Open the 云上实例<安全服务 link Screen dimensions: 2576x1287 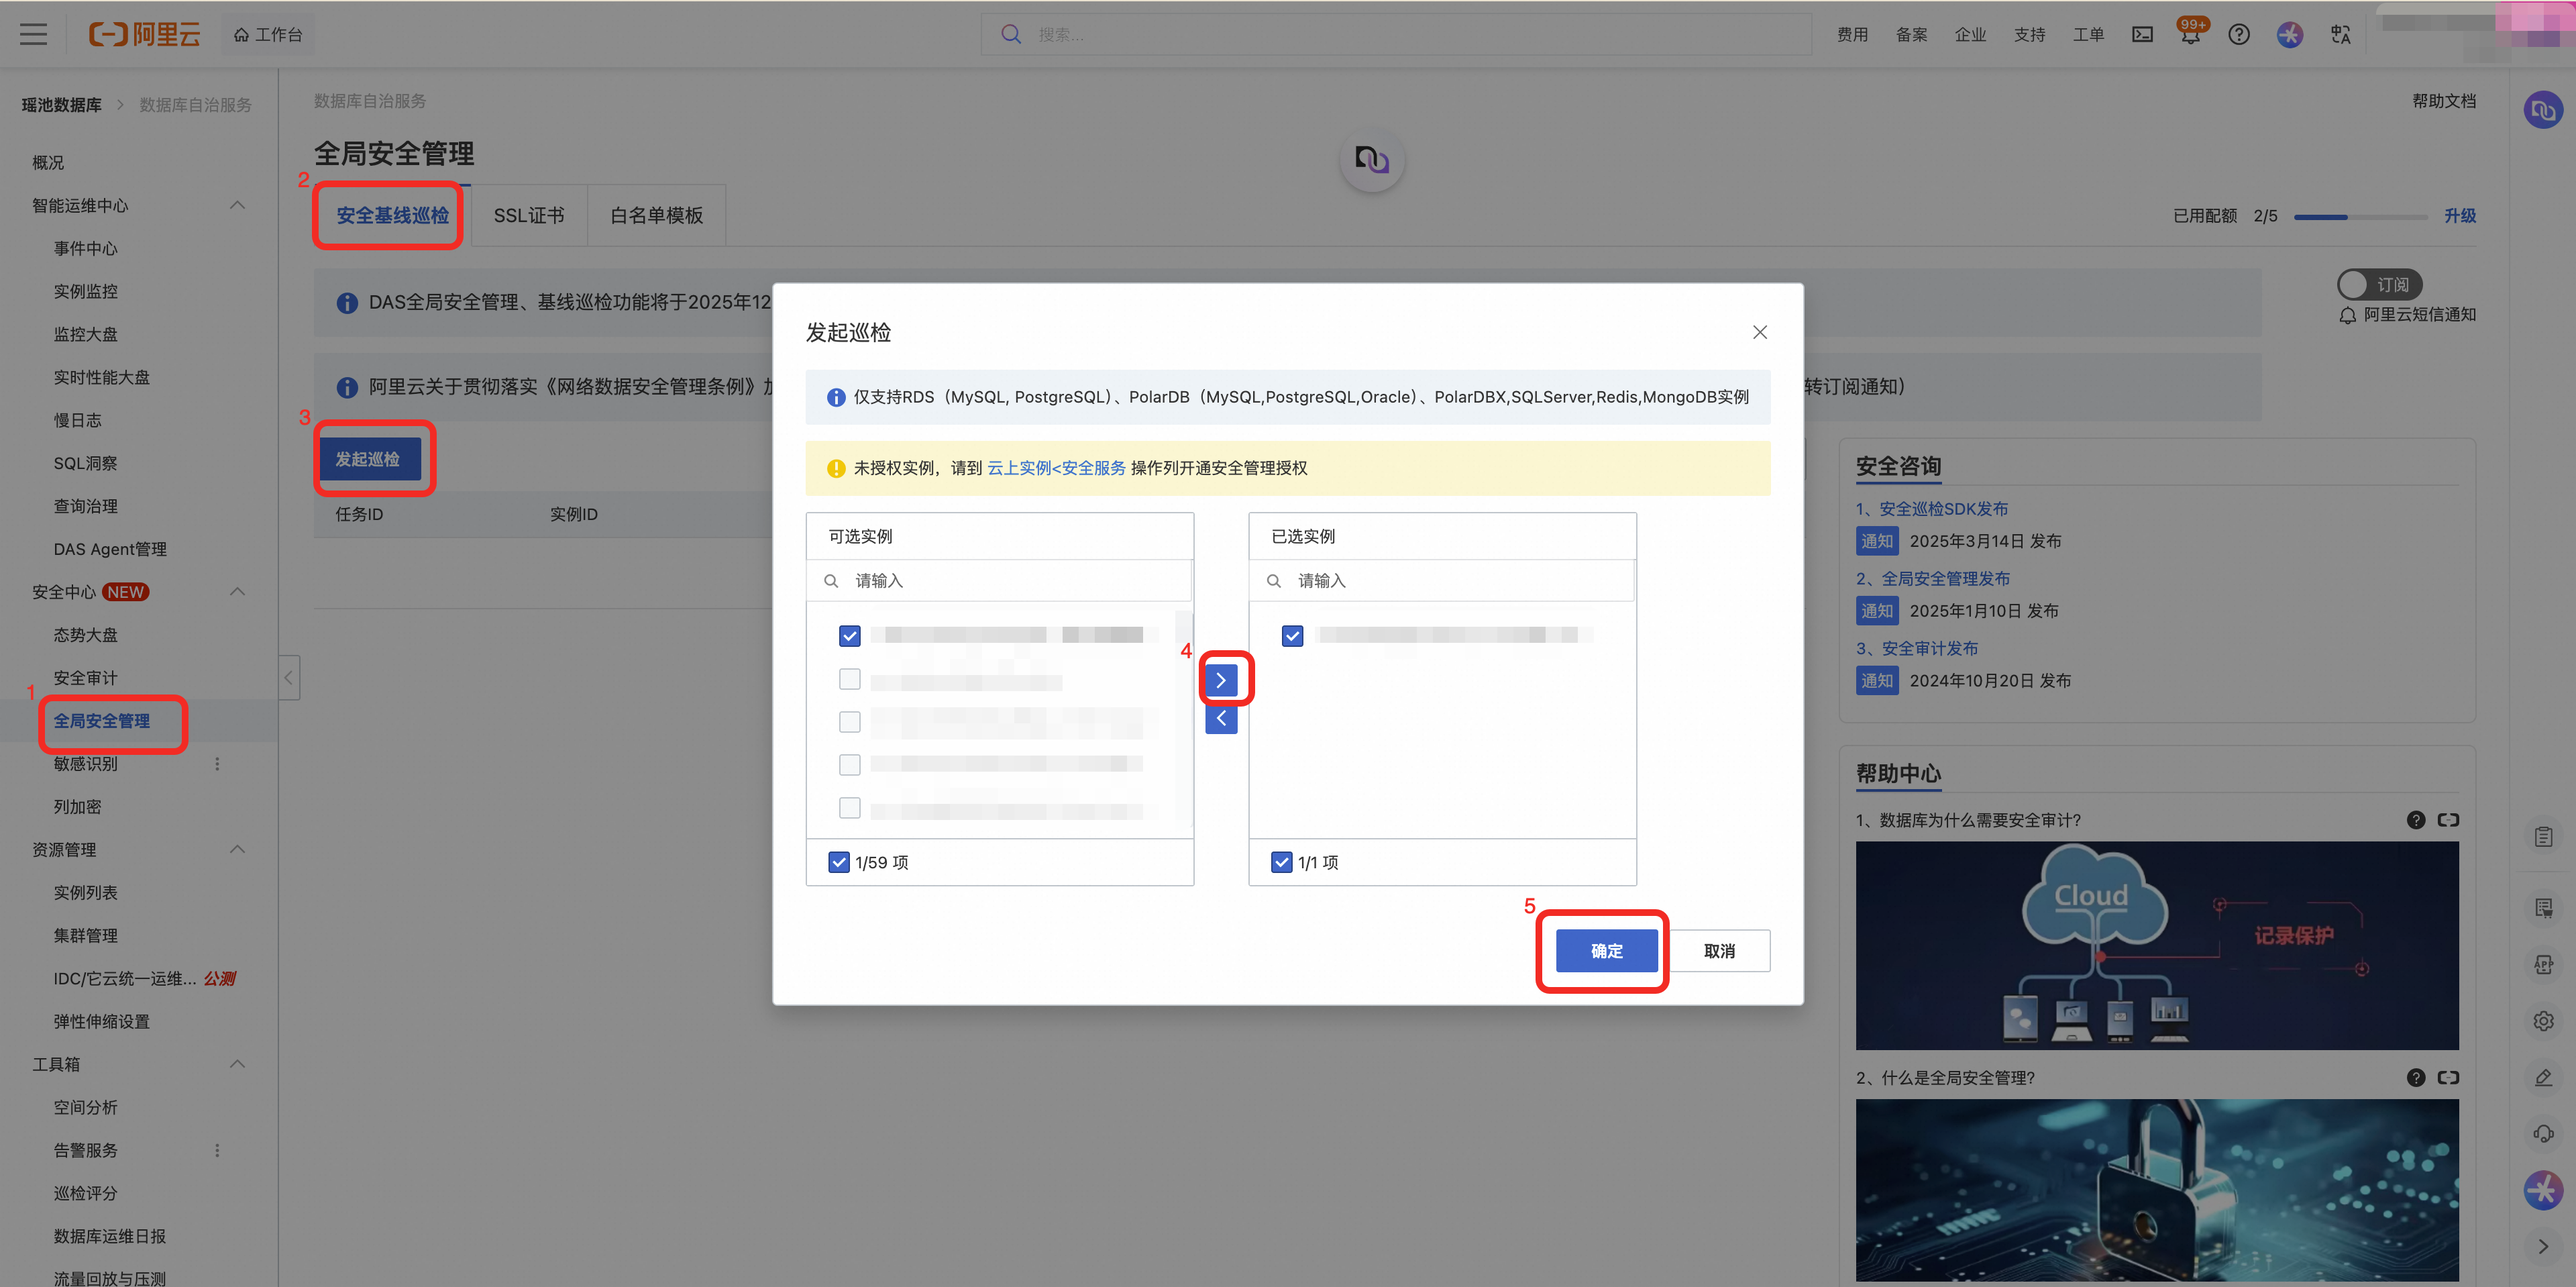1056,468
